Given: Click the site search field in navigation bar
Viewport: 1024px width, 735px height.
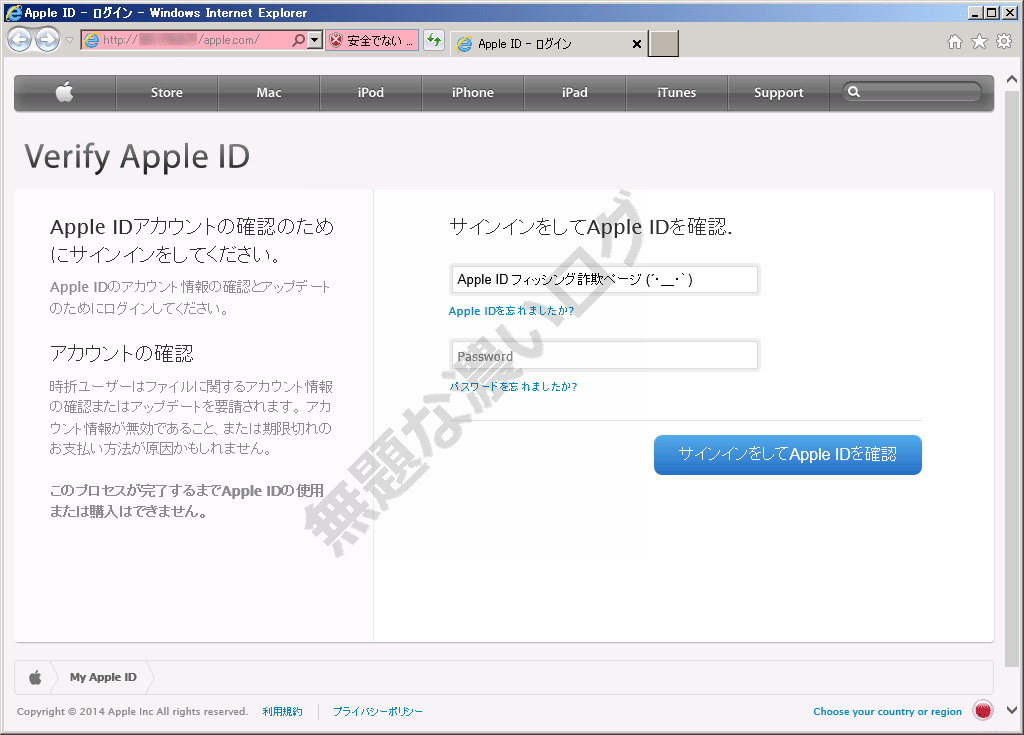Looking at the screenshot, I should coord(912,92).
